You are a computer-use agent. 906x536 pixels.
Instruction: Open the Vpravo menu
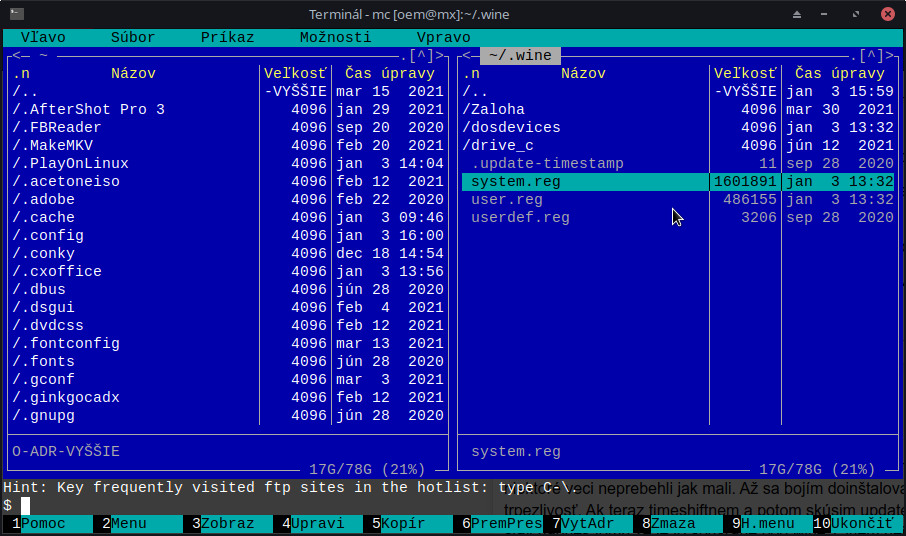coord(443,38)
